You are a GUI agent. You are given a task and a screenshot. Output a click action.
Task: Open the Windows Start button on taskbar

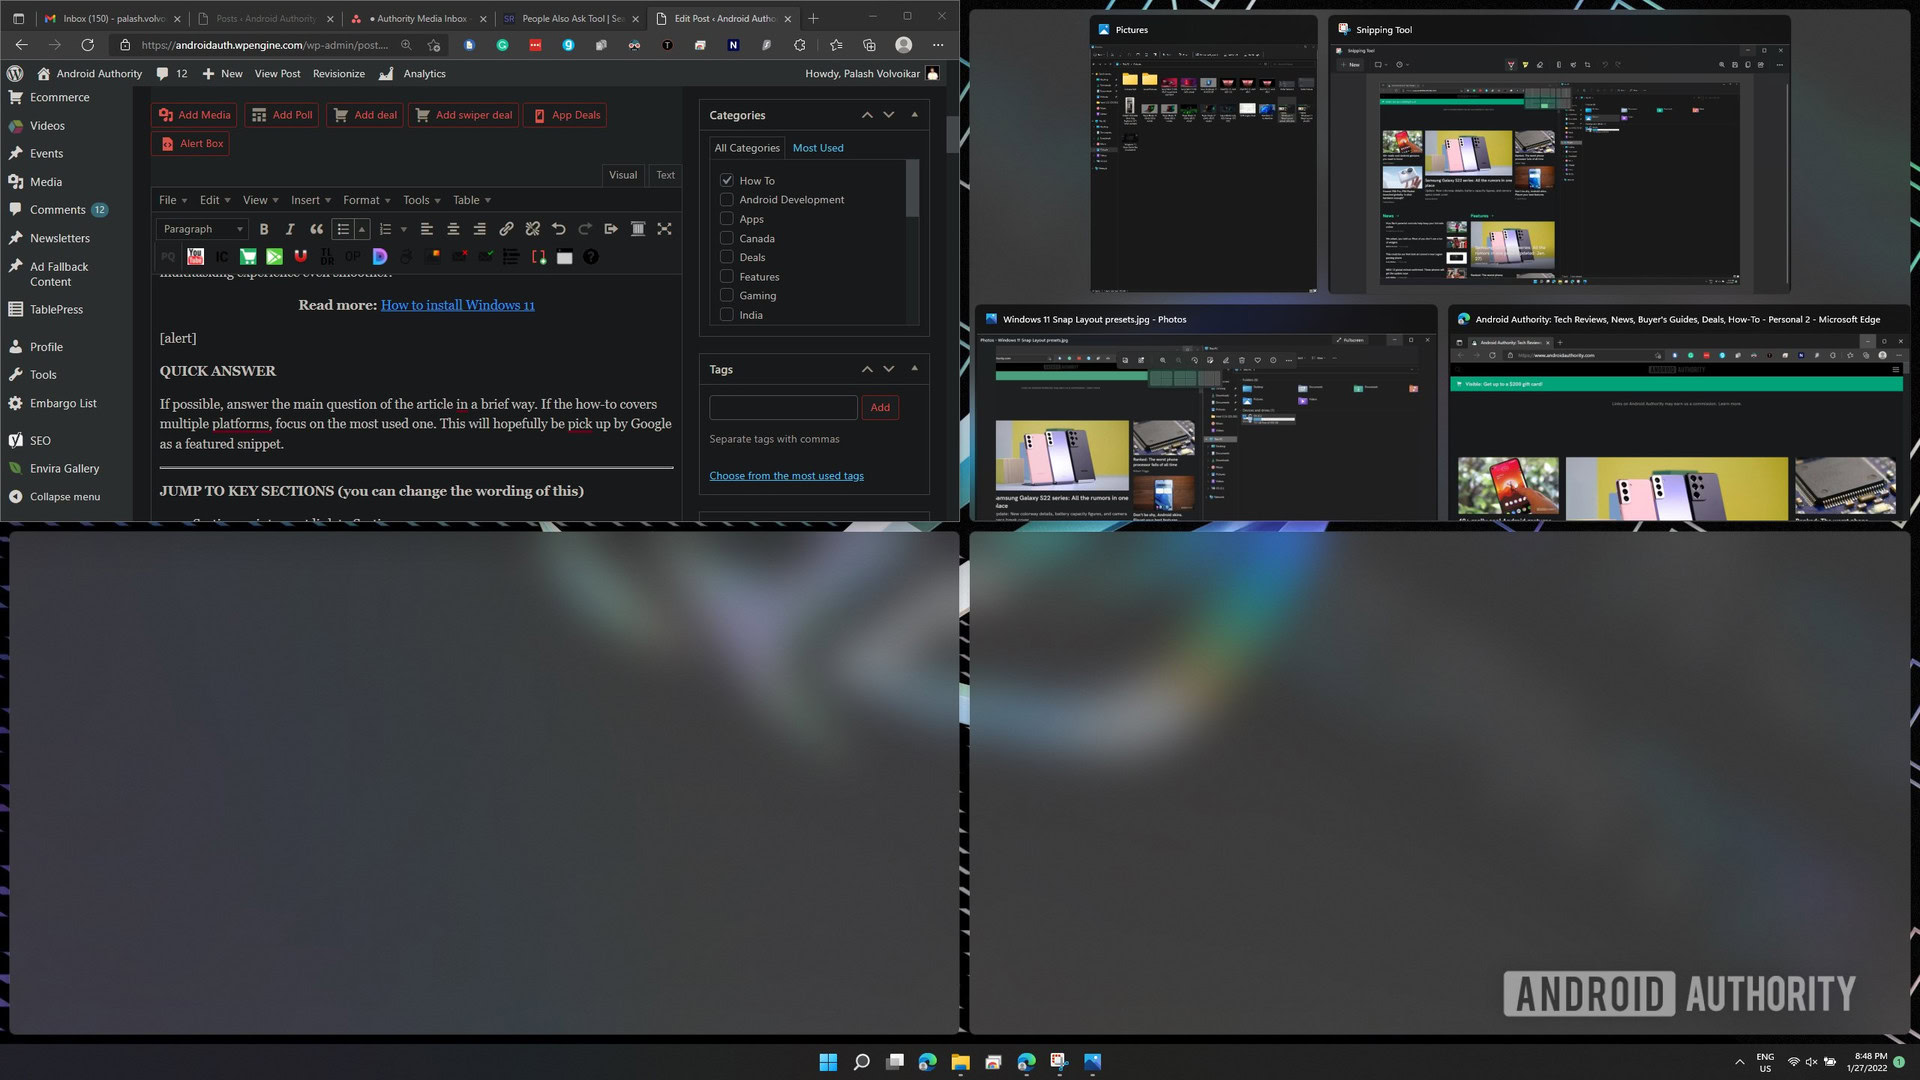tap(828, 1062)
